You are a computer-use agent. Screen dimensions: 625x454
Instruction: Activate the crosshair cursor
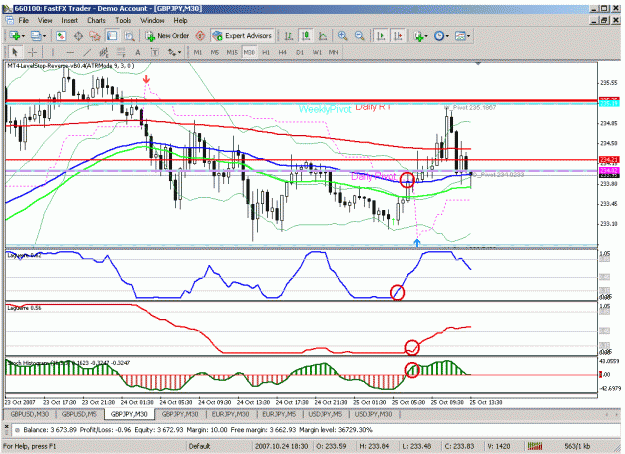(x=32, y=52)
